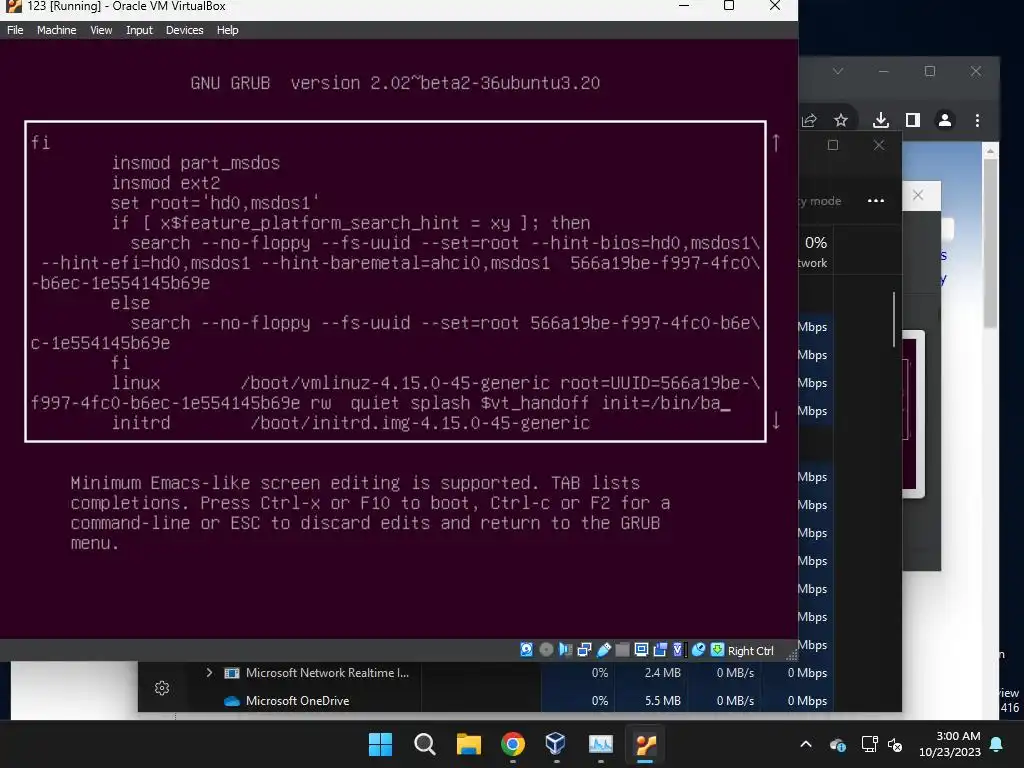The height and width of the screenshot is (768, 1024).
Task: Click the USB devices status icon
Action: pyautogui.click(x=604, y=650)
